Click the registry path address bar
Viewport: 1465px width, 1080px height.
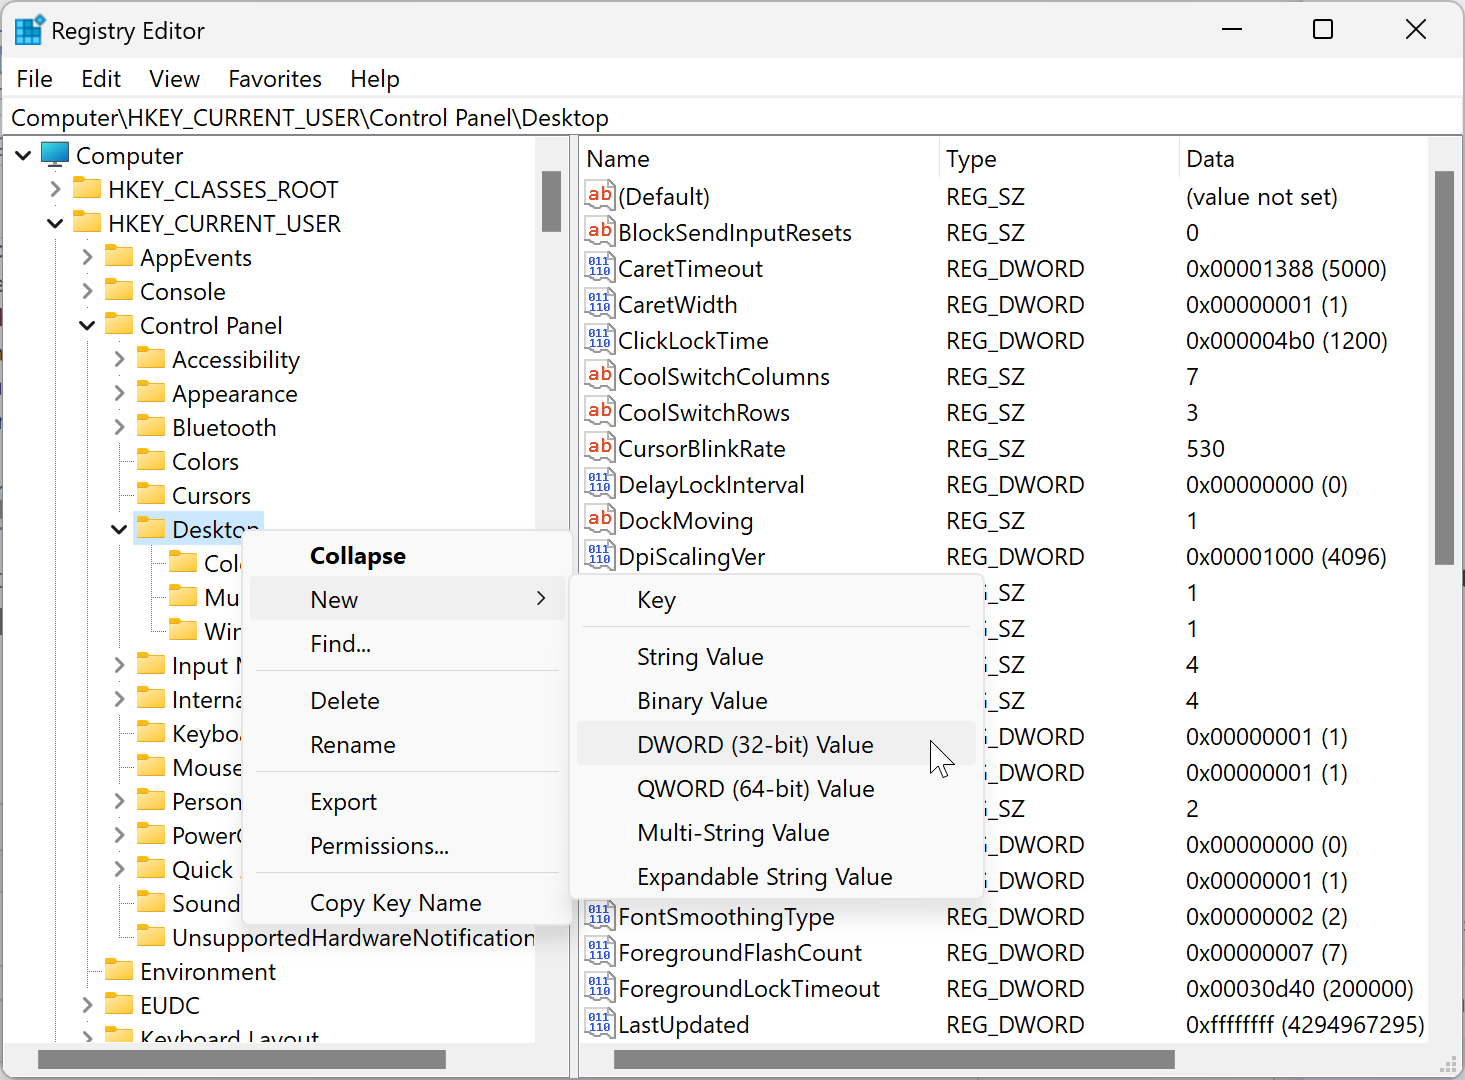coord(732,118)
